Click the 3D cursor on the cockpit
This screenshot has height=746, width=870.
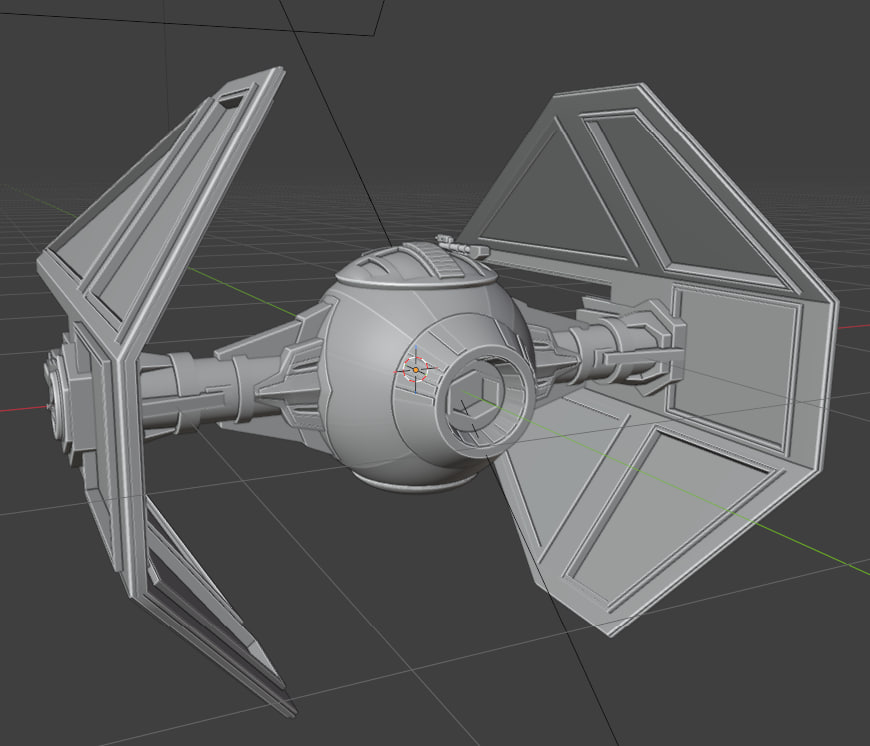point(416,369)
